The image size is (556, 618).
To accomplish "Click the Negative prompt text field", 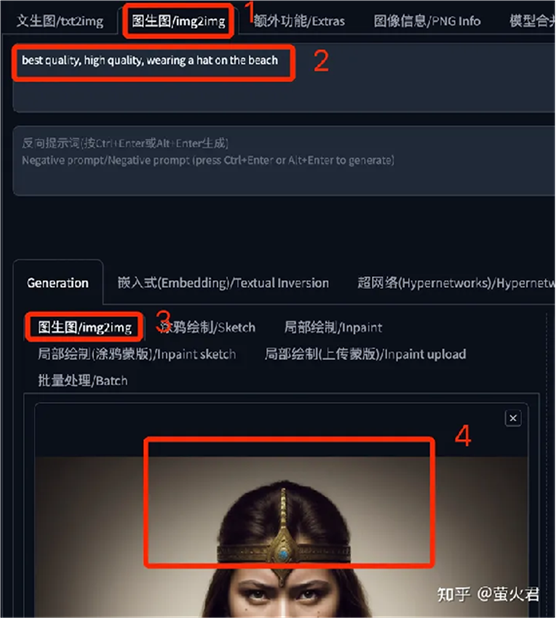I will coord(284,160).
